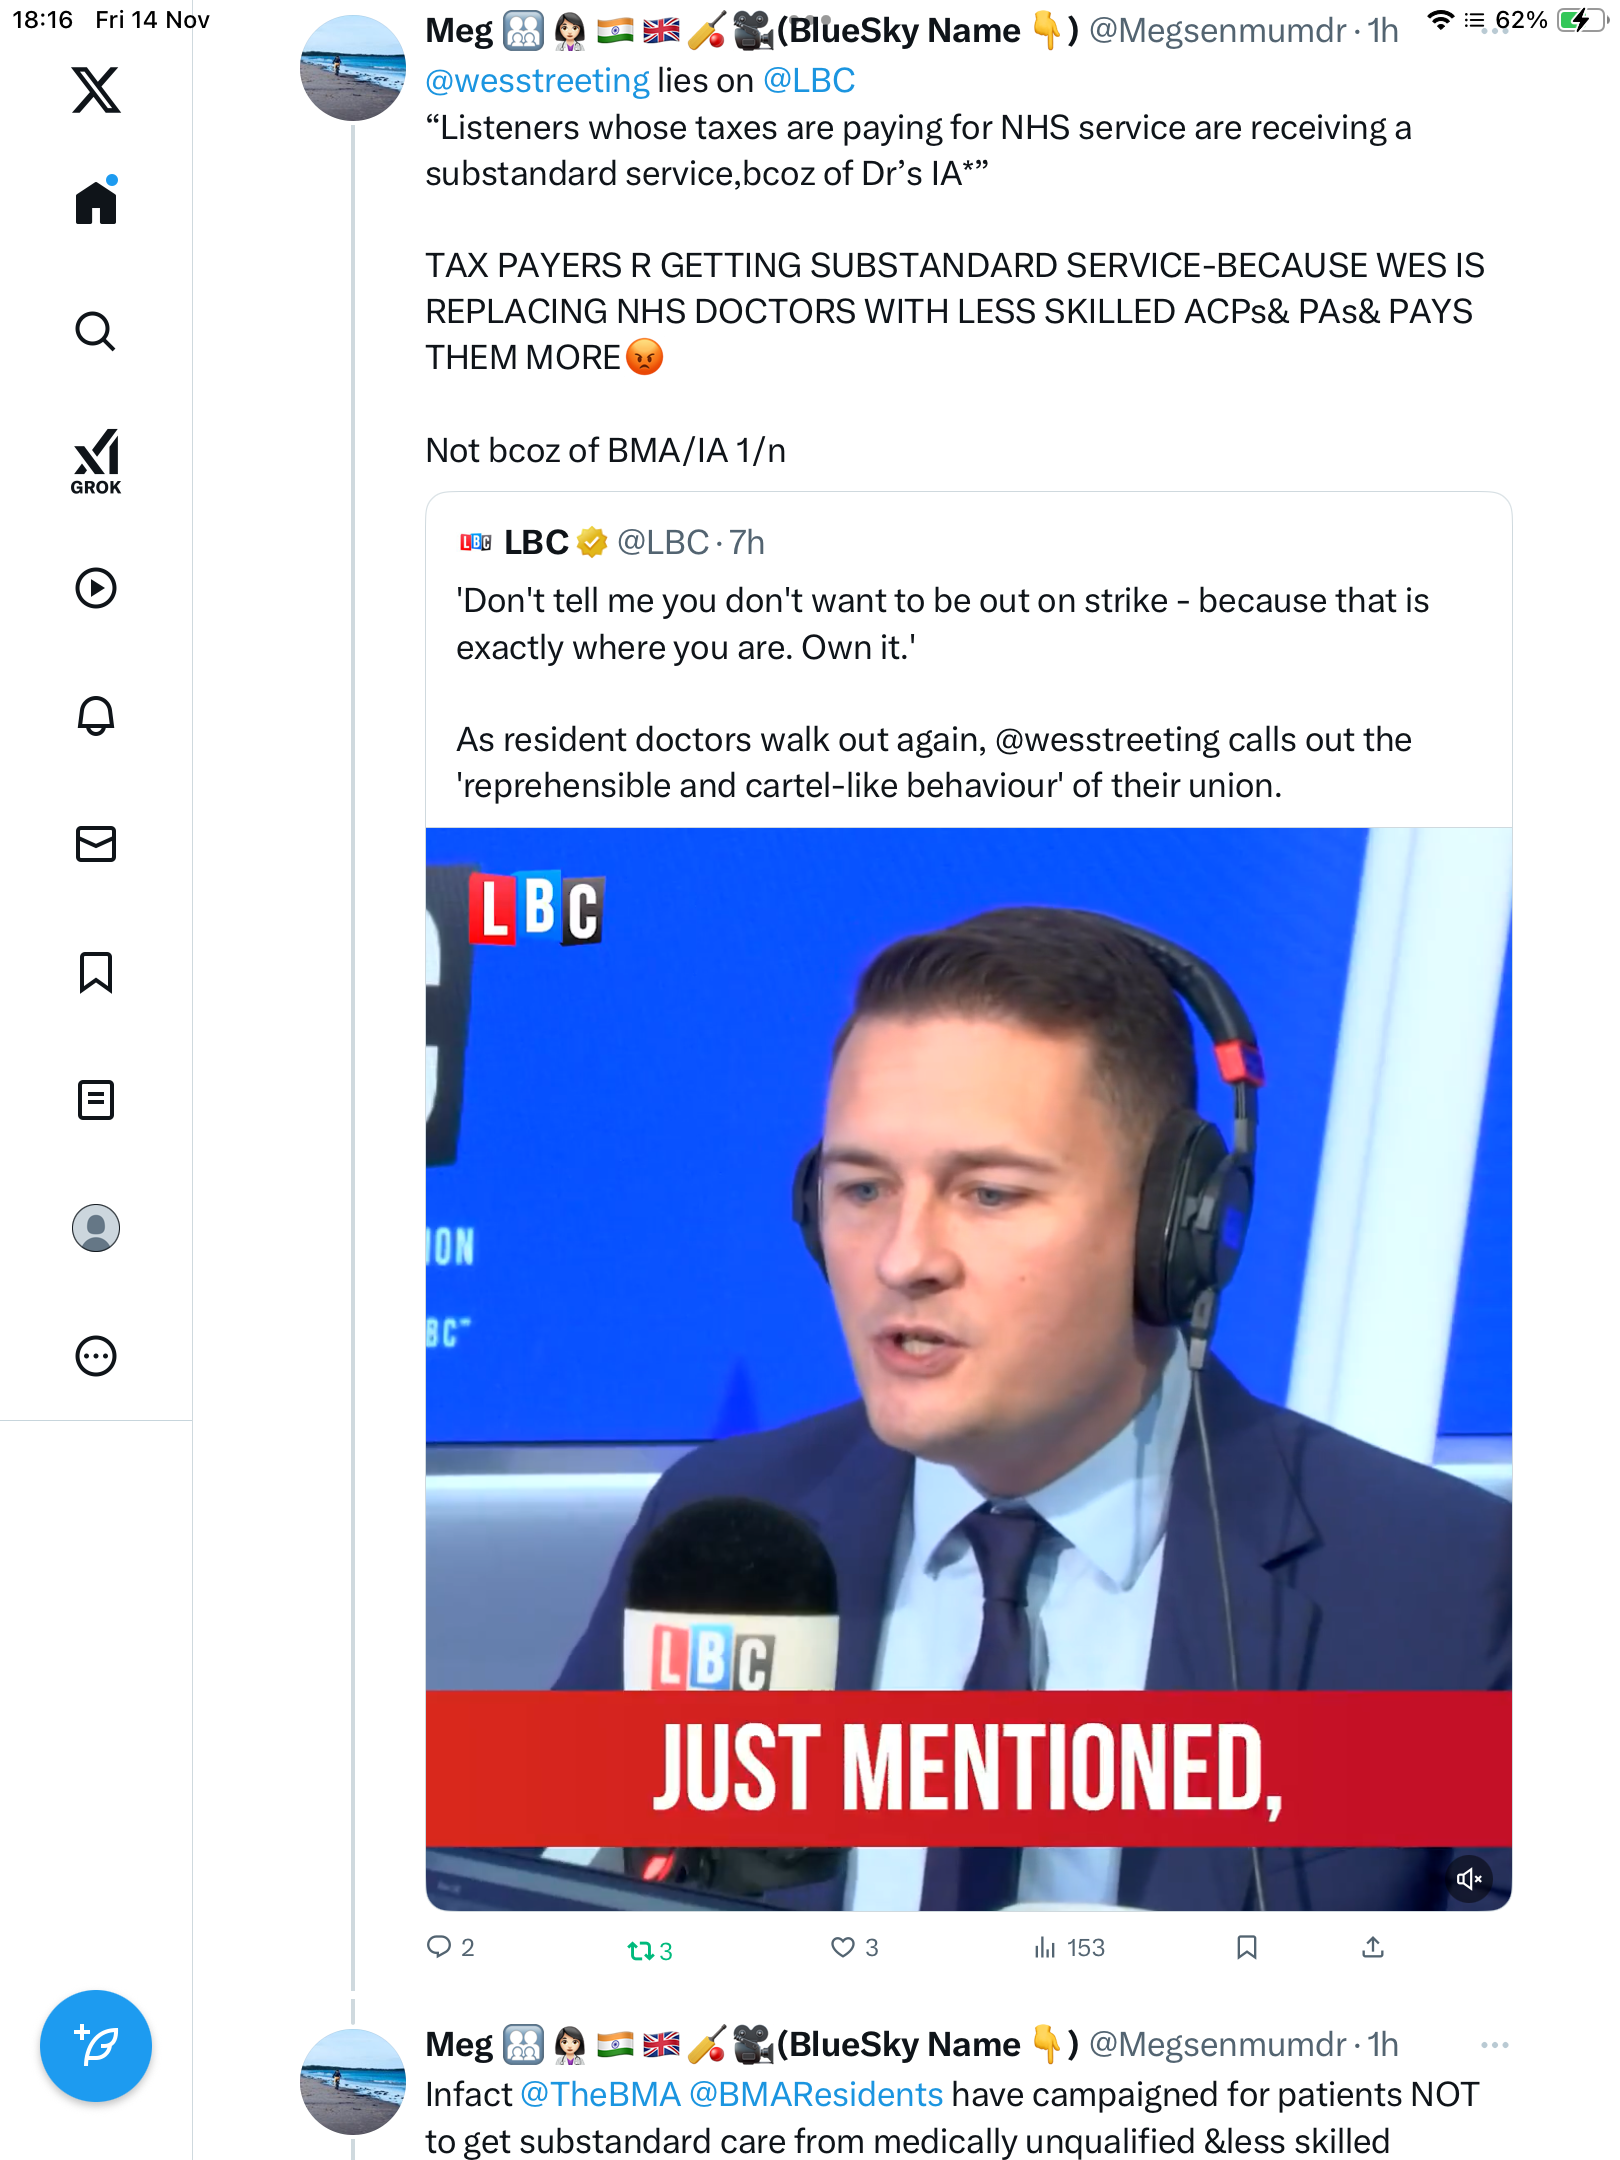Open Grok from the sidebar
Screen dimensions: 1620x2160
click(96, 461)
